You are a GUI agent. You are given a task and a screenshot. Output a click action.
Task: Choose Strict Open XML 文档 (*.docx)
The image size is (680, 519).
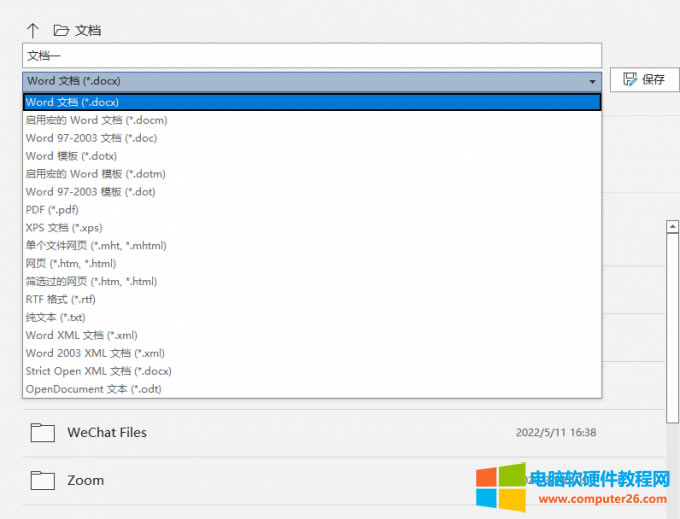pyautogui.click(x=312, y=371)
